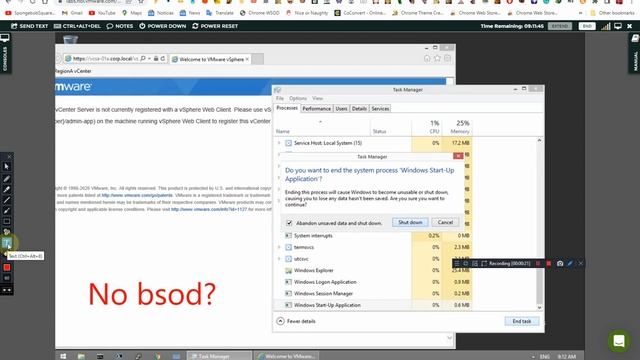The height and width of the screenshot is (360, 640).
Task: Click Internet Explorer home icon
Action: pos(427,58)
